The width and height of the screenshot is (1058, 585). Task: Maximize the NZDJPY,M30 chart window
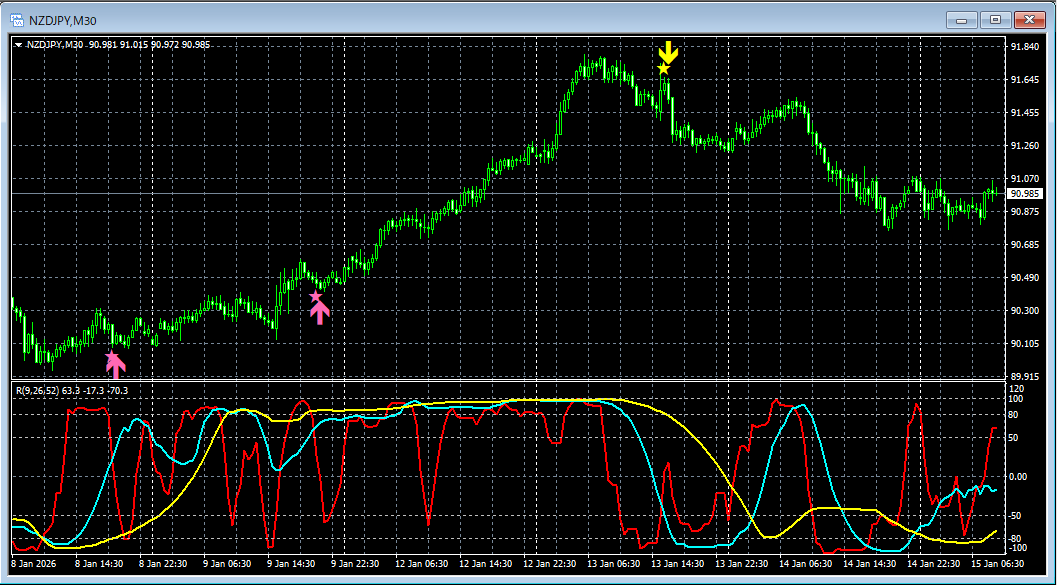tap(995, 19)
